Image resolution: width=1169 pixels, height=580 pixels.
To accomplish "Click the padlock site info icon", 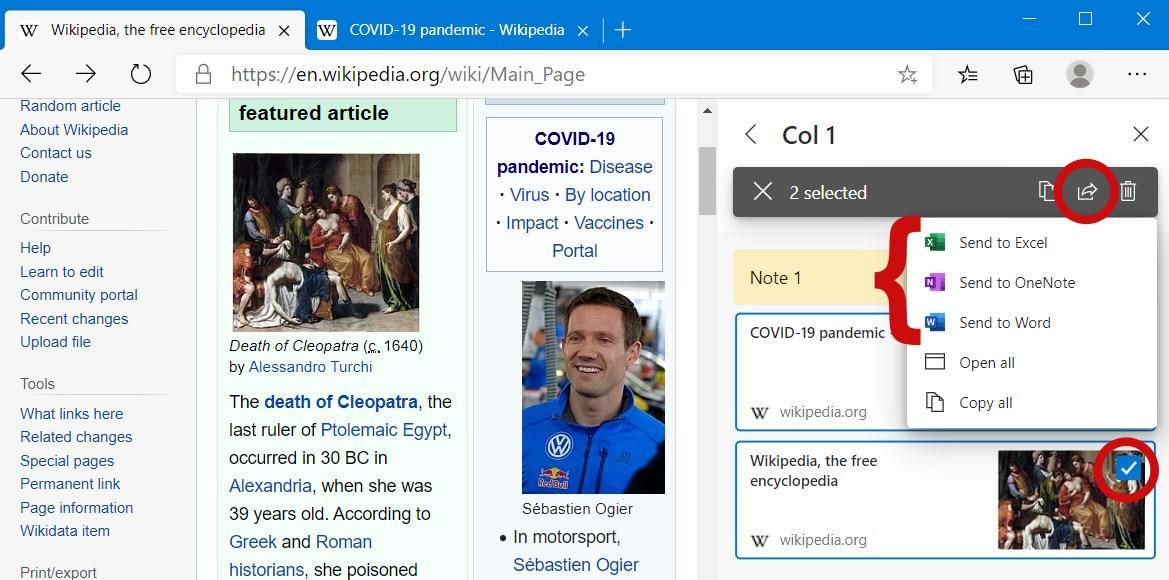I will (202, 74).
